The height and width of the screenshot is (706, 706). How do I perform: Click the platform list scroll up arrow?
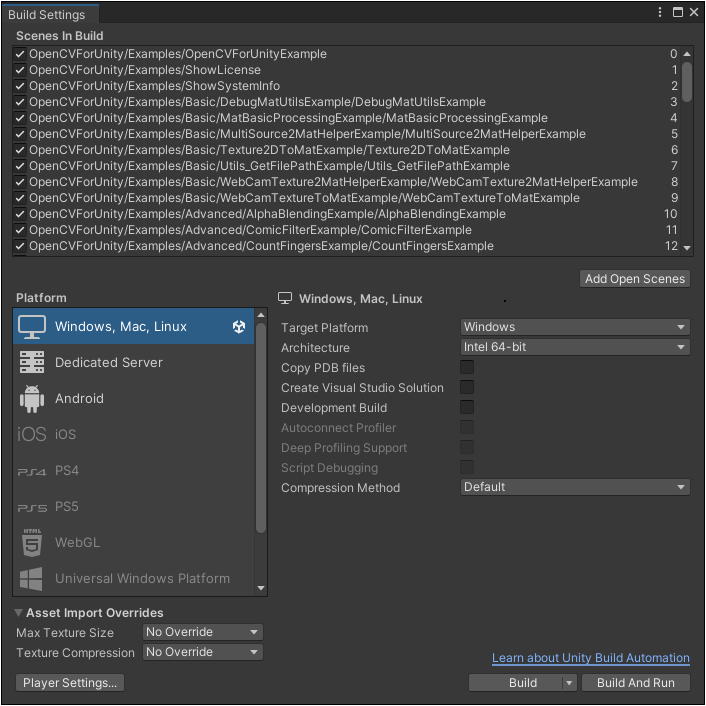(261, 315)
